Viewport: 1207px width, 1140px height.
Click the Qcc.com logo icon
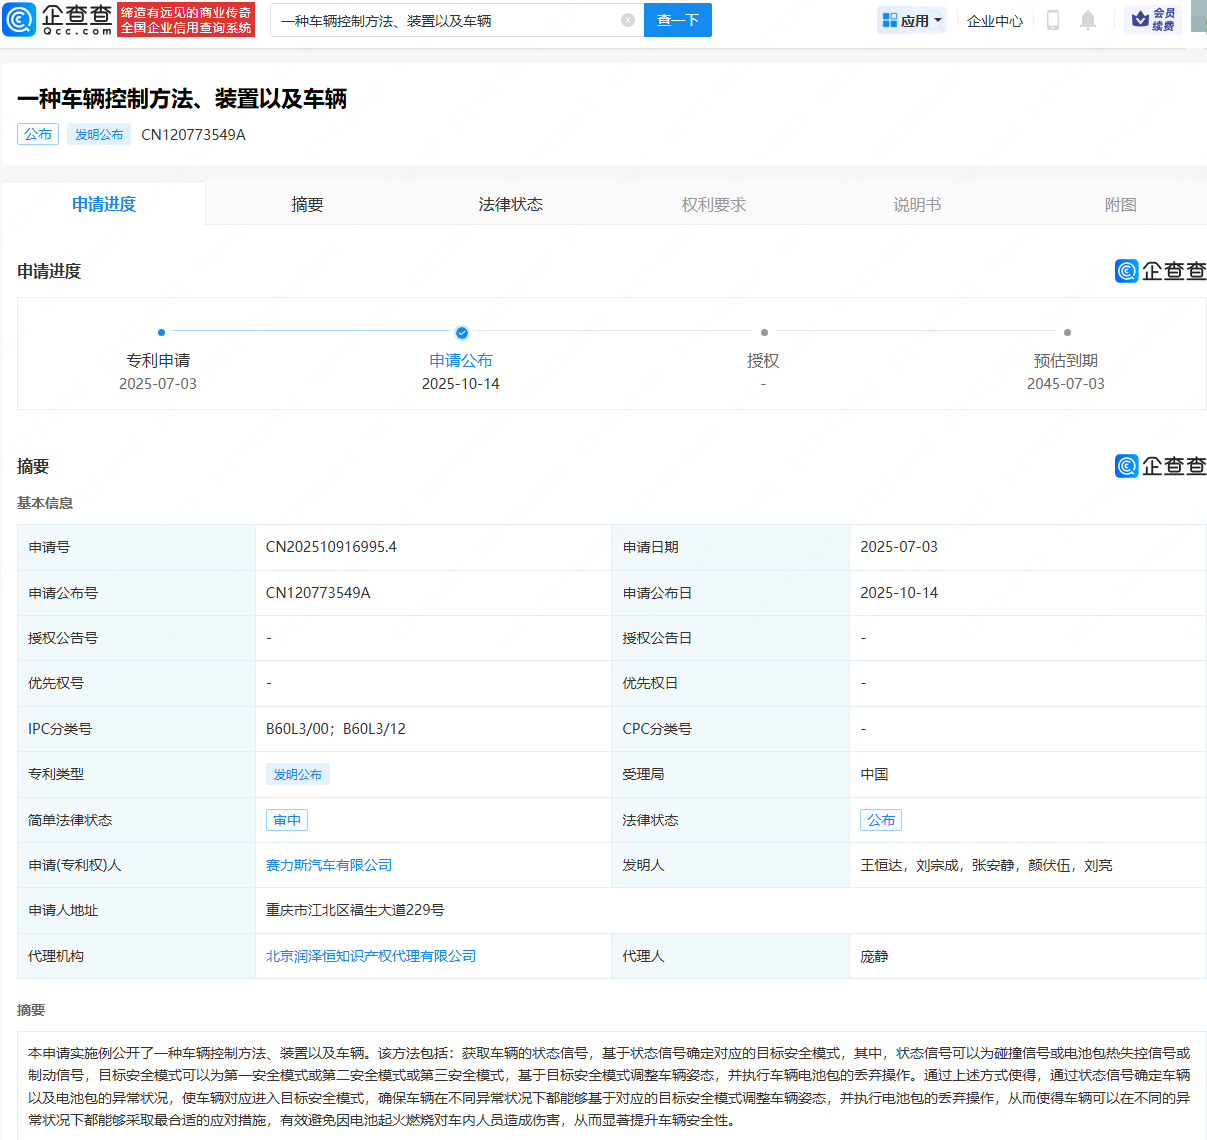[x=20, y=19]
